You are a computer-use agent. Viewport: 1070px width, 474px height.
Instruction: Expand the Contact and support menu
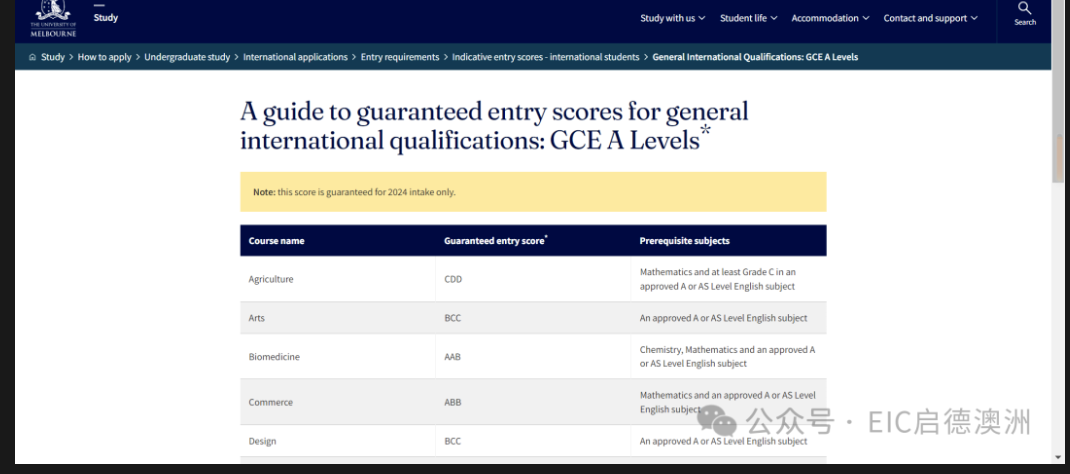point(930,18)
